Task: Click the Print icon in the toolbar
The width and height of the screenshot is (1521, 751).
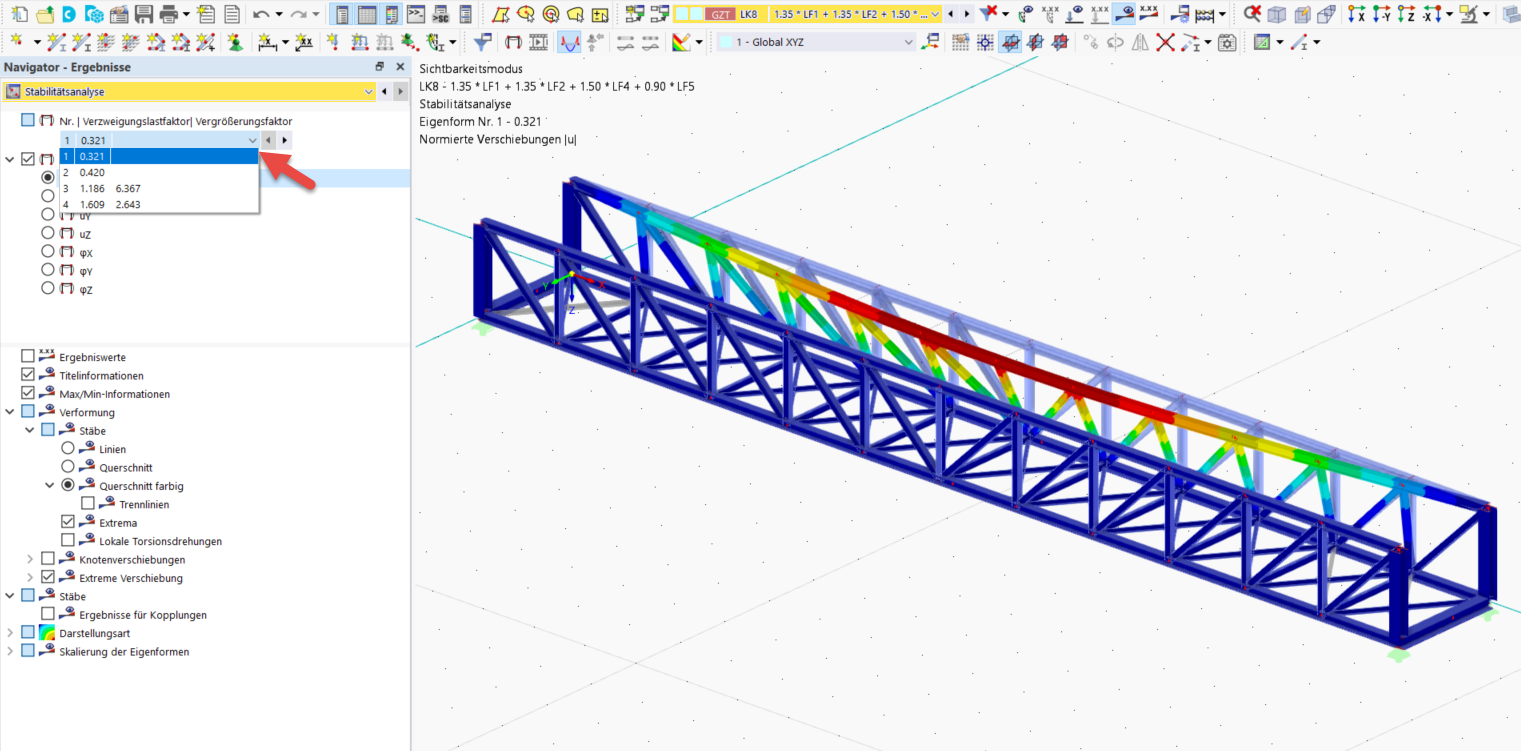Action: 169,14
